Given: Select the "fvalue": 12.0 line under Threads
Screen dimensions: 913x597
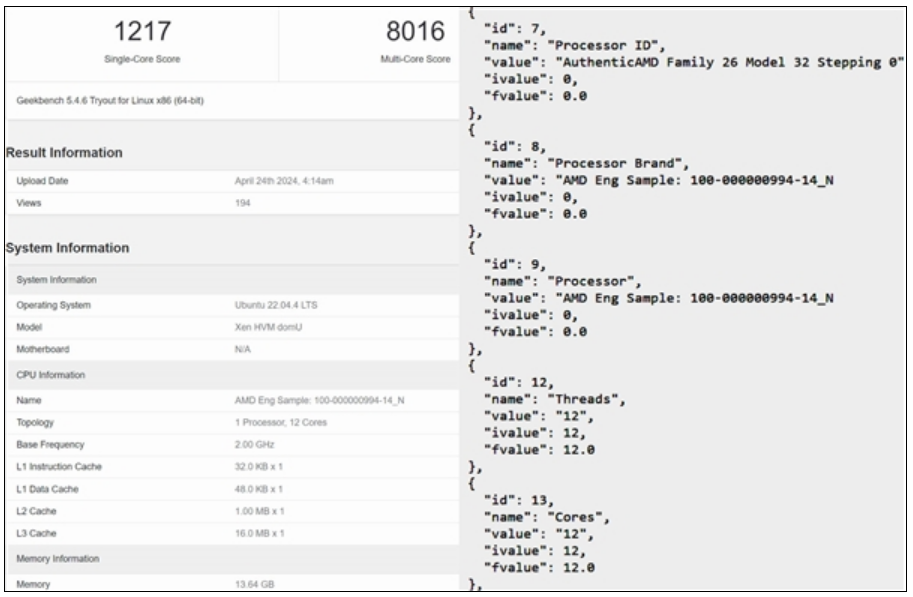Looking at the screenshot, I should [x=539, y=450].
